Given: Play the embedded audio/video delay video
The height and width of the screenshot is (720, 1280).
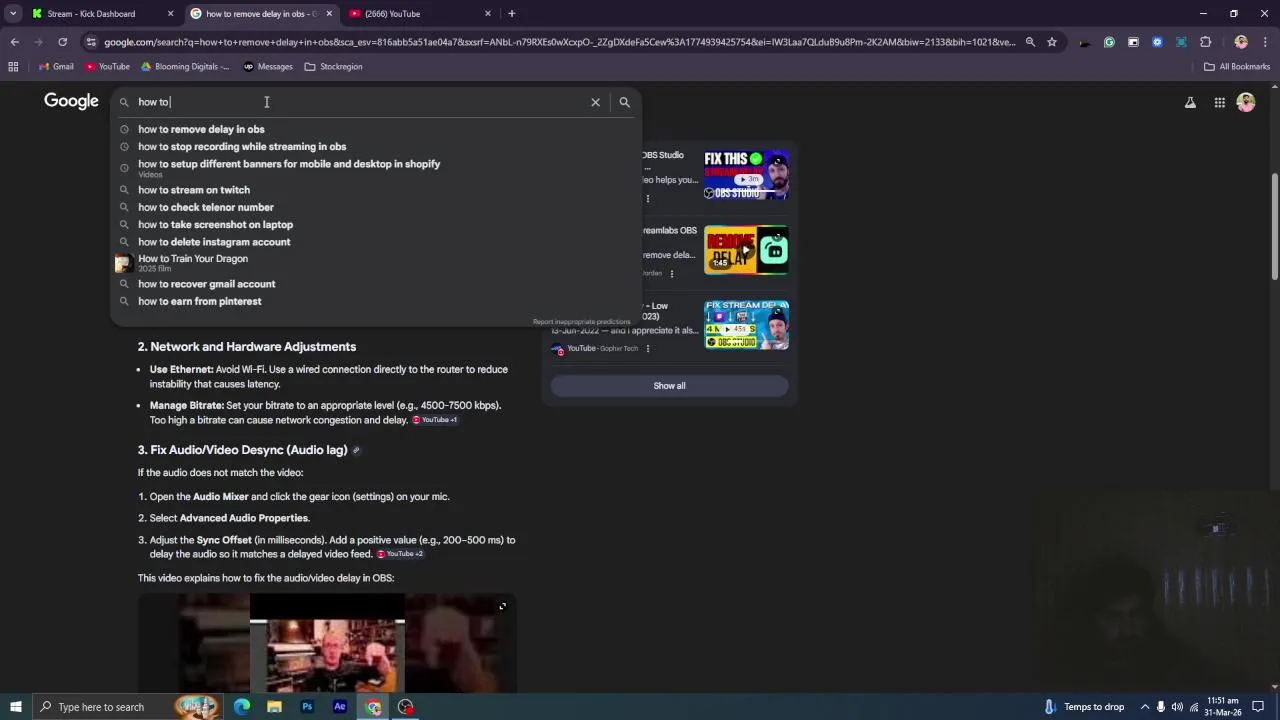Looking at the screenshot, I should (327, 645).
